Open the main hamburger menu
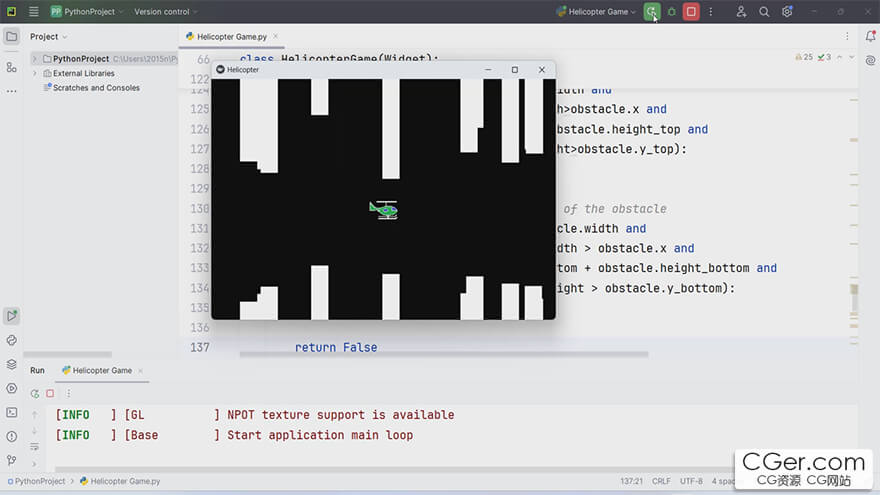The width and height of the screenshot is (880, 495). (34, 12)
